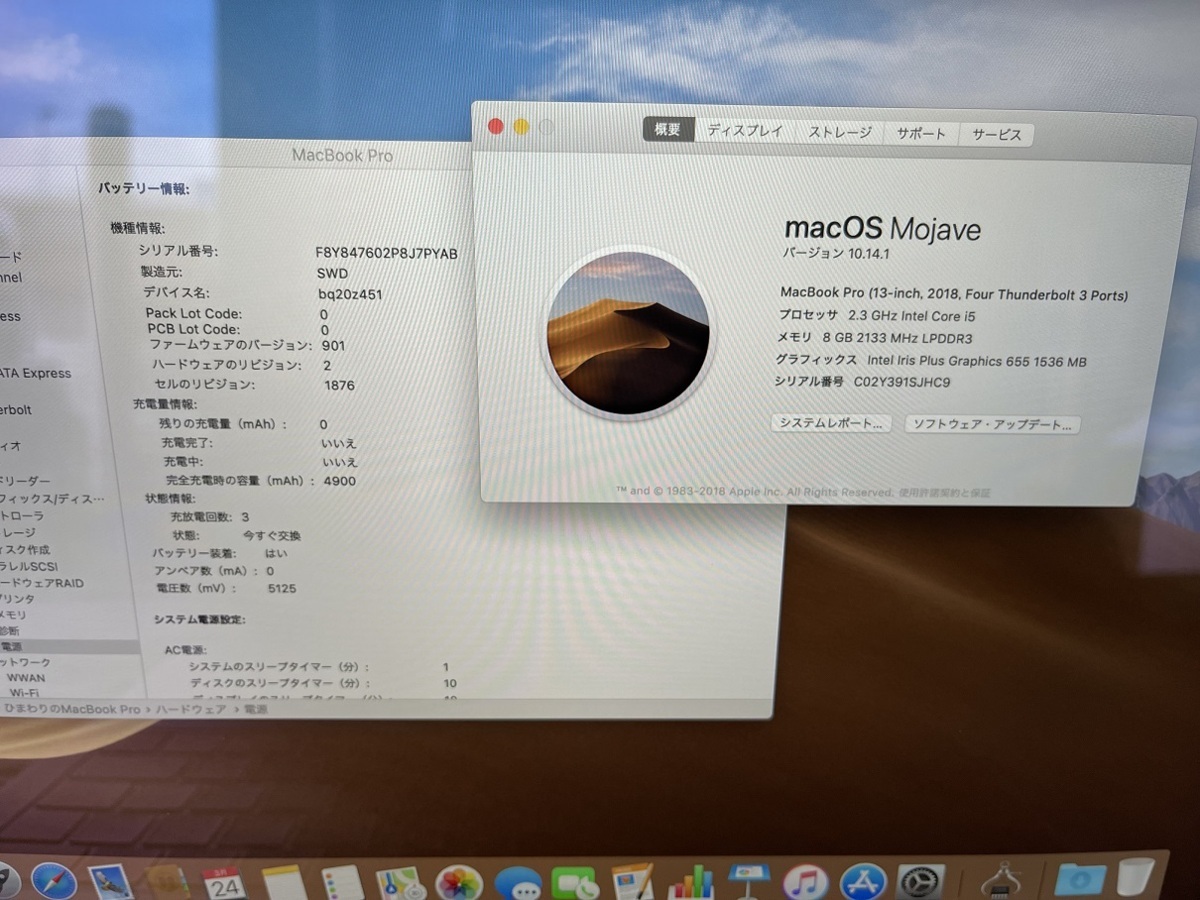
Task: Open the Downloads folder in the Dock
Action: point(1080,880)
